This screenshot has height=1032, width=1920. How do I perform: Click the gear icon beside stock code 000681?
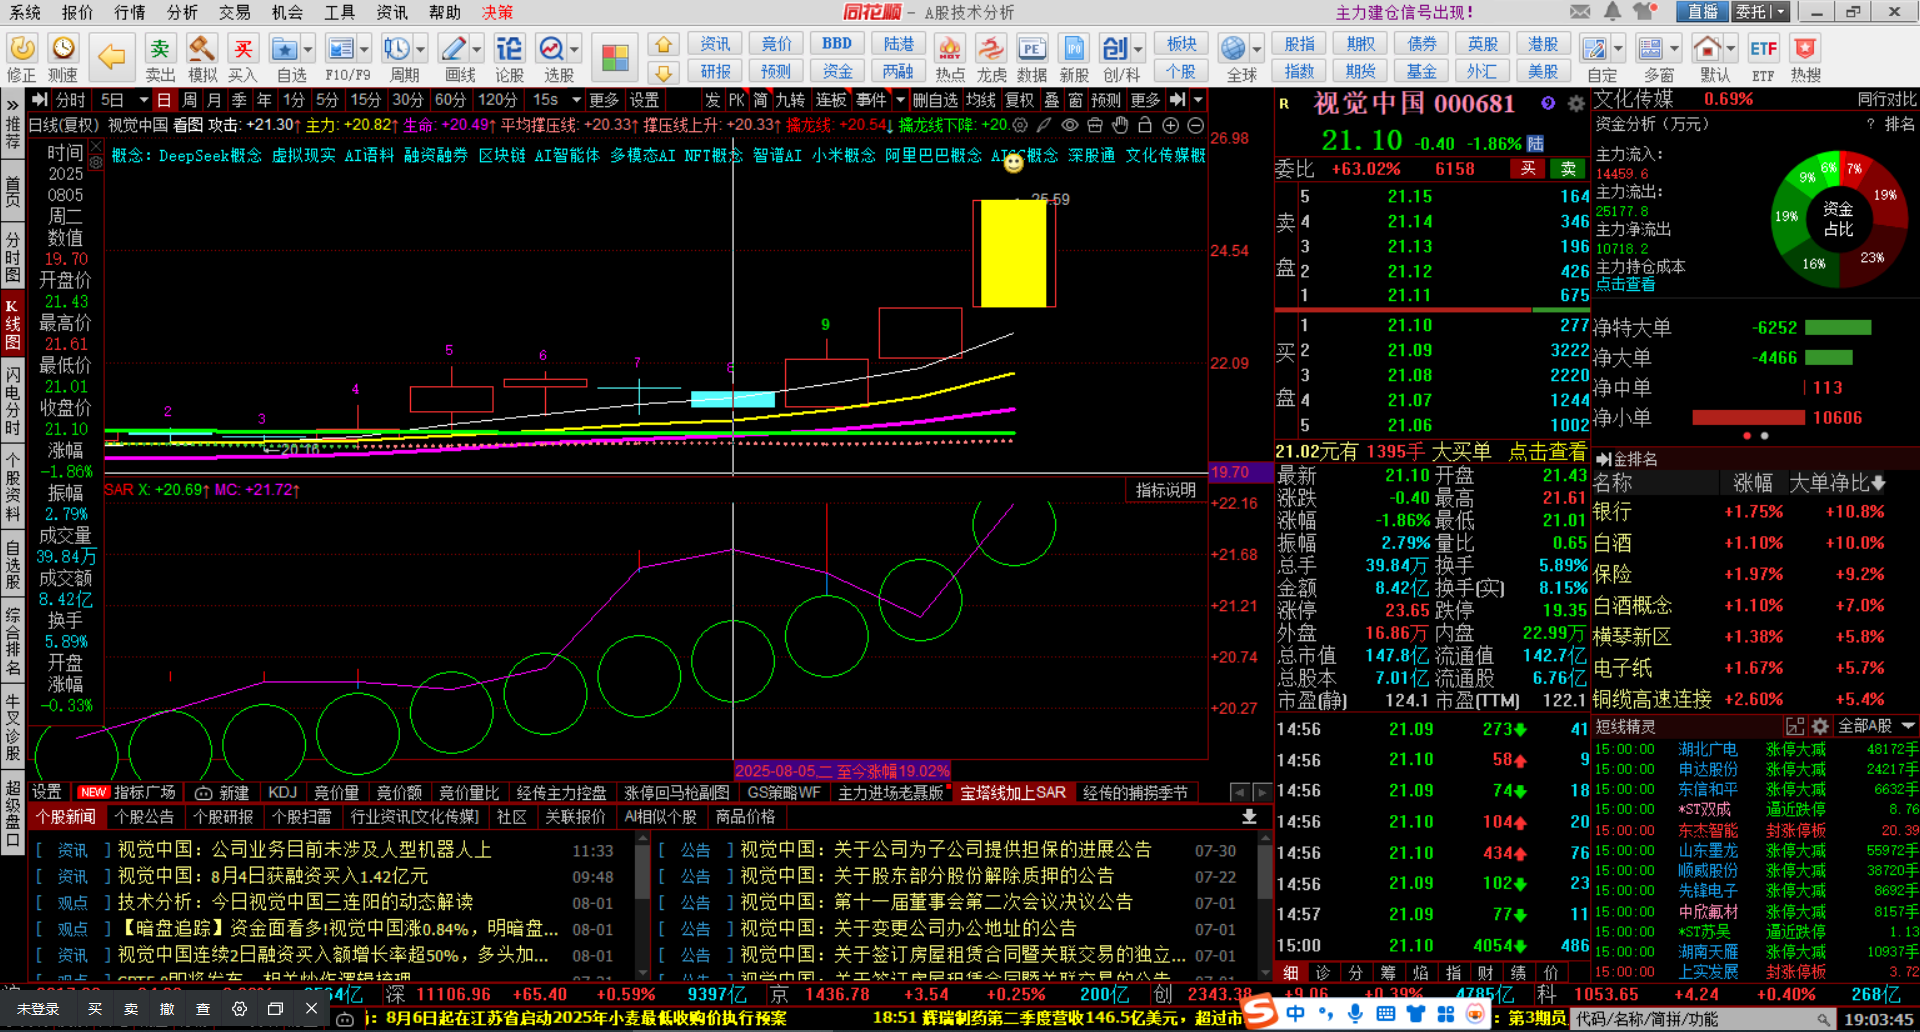click(1576, 104)
